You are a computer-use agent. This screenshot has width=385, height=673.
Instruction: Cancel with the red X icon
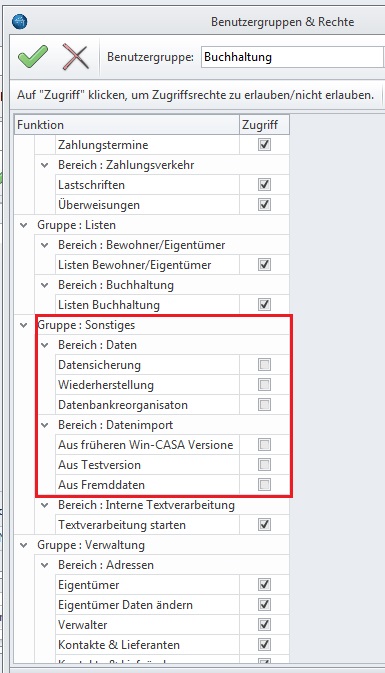coord(76,57)
